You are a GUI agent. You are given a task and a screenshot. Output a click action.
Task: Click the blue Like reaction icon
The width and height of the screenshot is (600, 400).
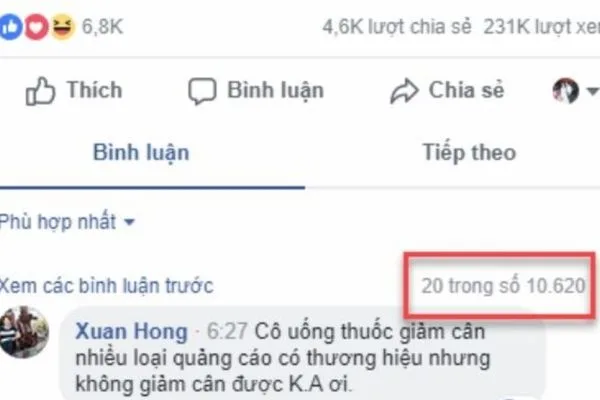point(10,26)
